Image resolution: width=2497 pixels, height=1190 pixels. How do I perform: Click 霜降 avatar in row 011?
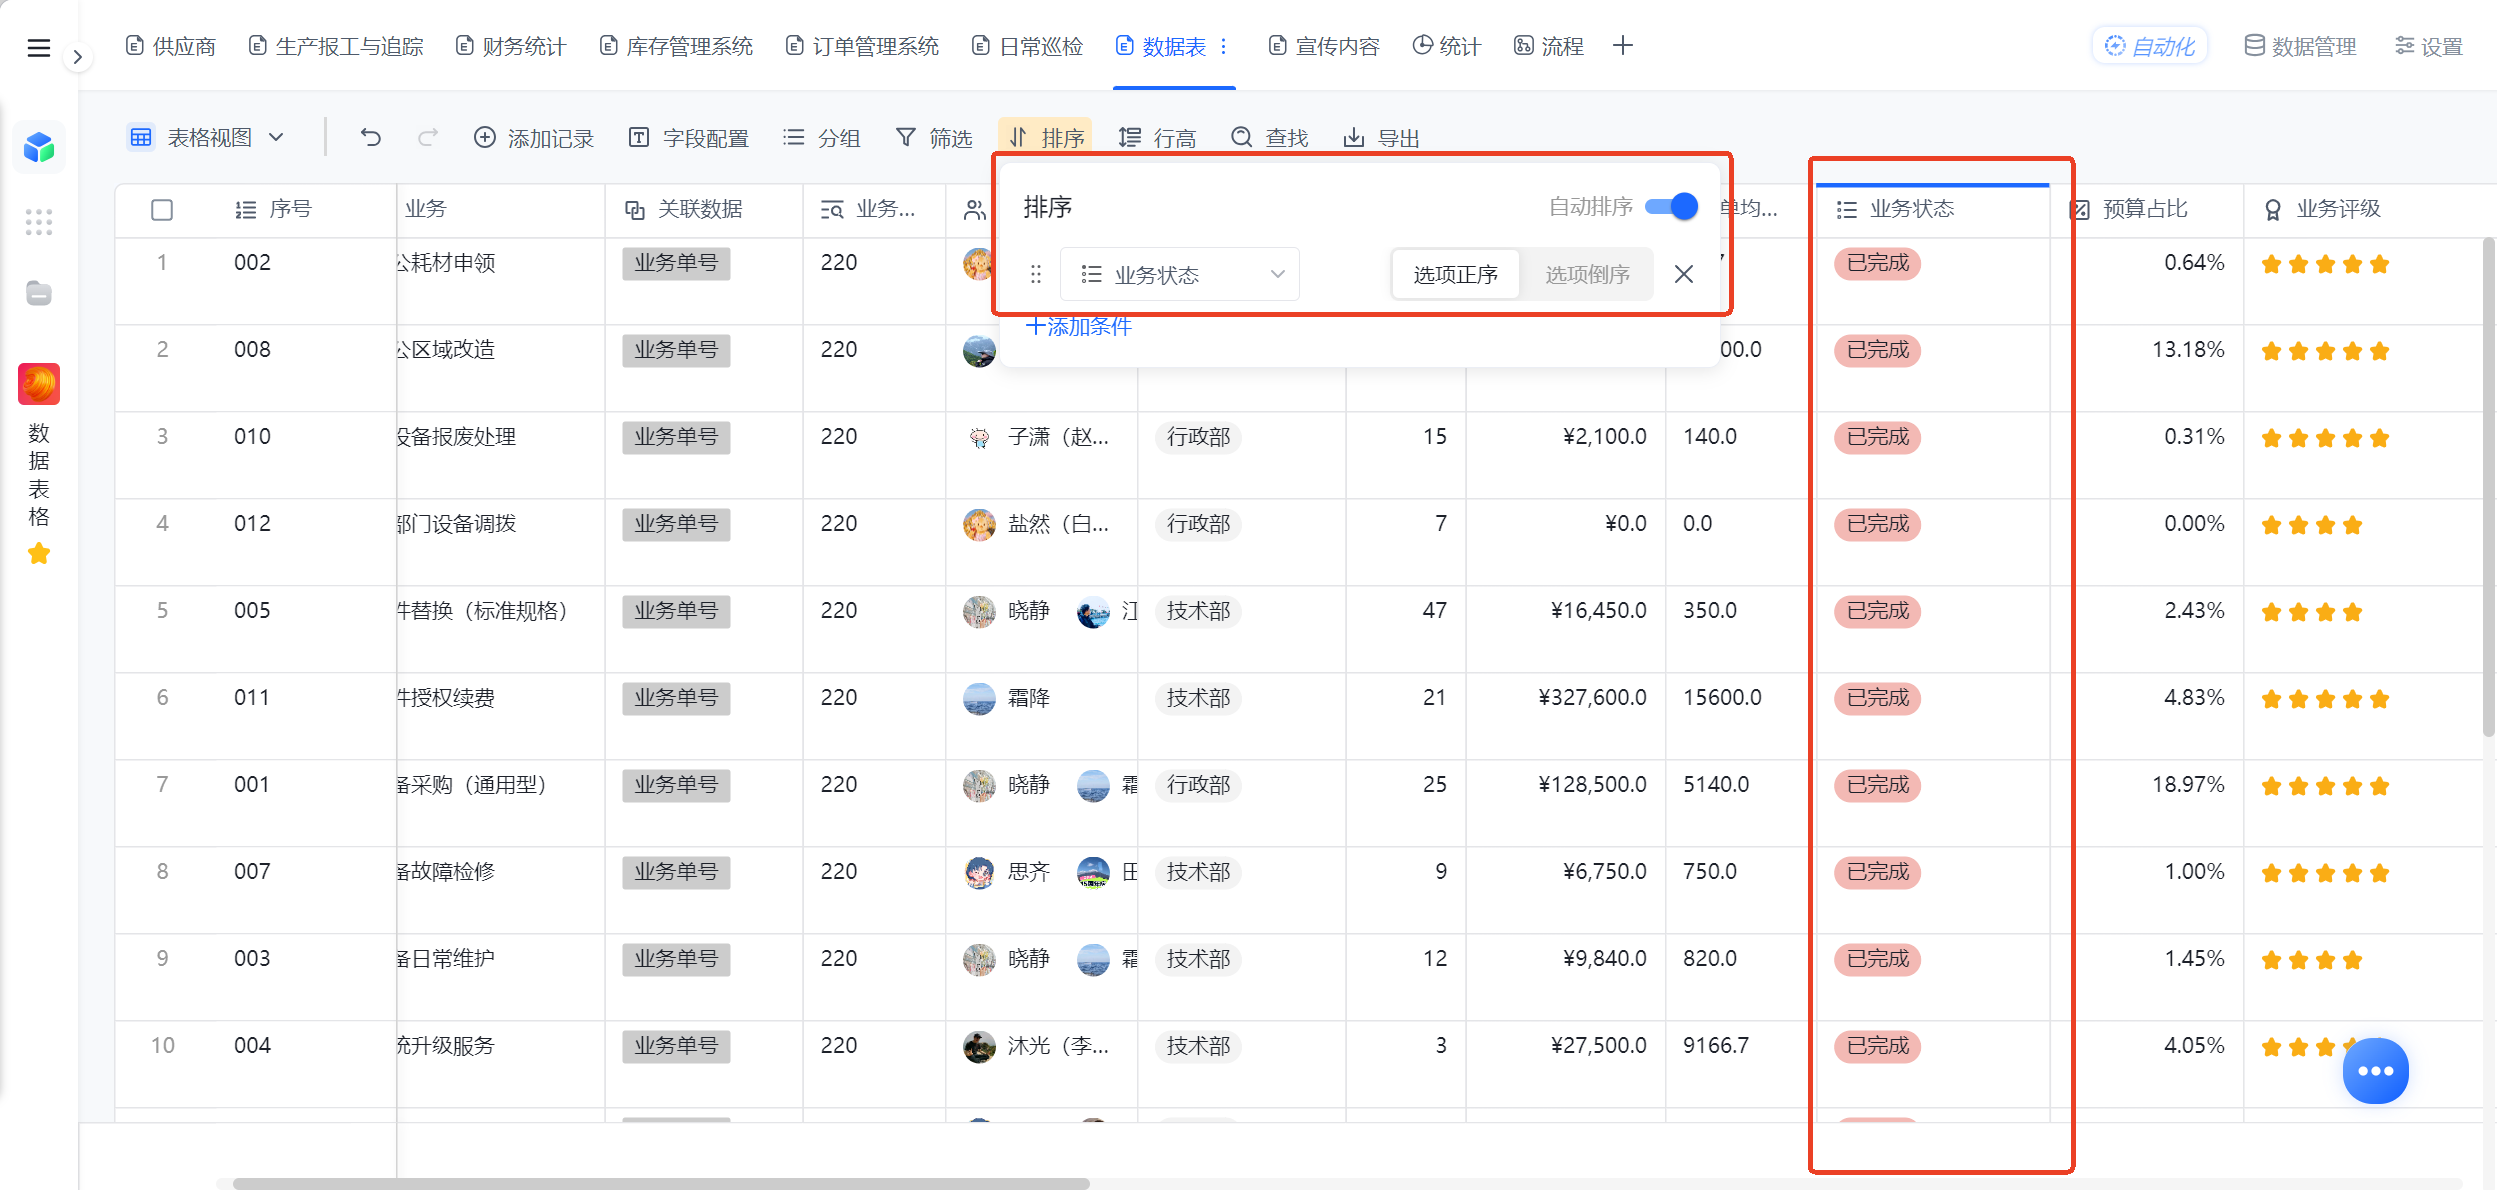tap(979, 698)
